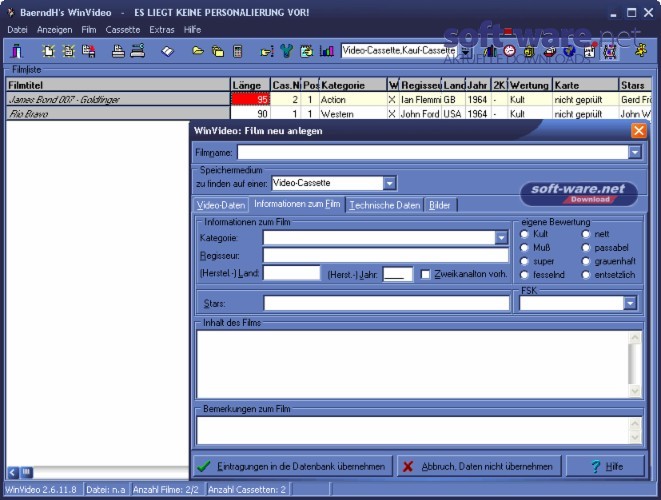
Task: Click the new blank document toolbar icon
Action: [x=48, y=51]
